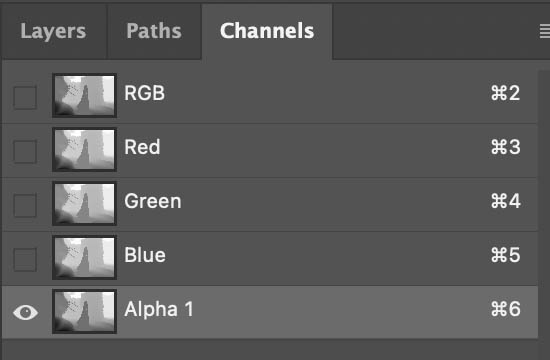The height and width of the screenshot is (360, 550).
Task: Select the Alpha 1 channel label
Action: tap(159, 309)
